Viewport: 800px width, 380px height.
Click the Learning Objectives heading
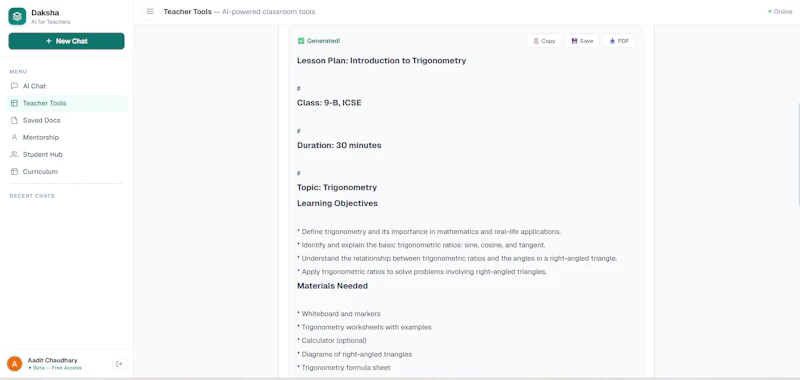click(x=337, y=203)
